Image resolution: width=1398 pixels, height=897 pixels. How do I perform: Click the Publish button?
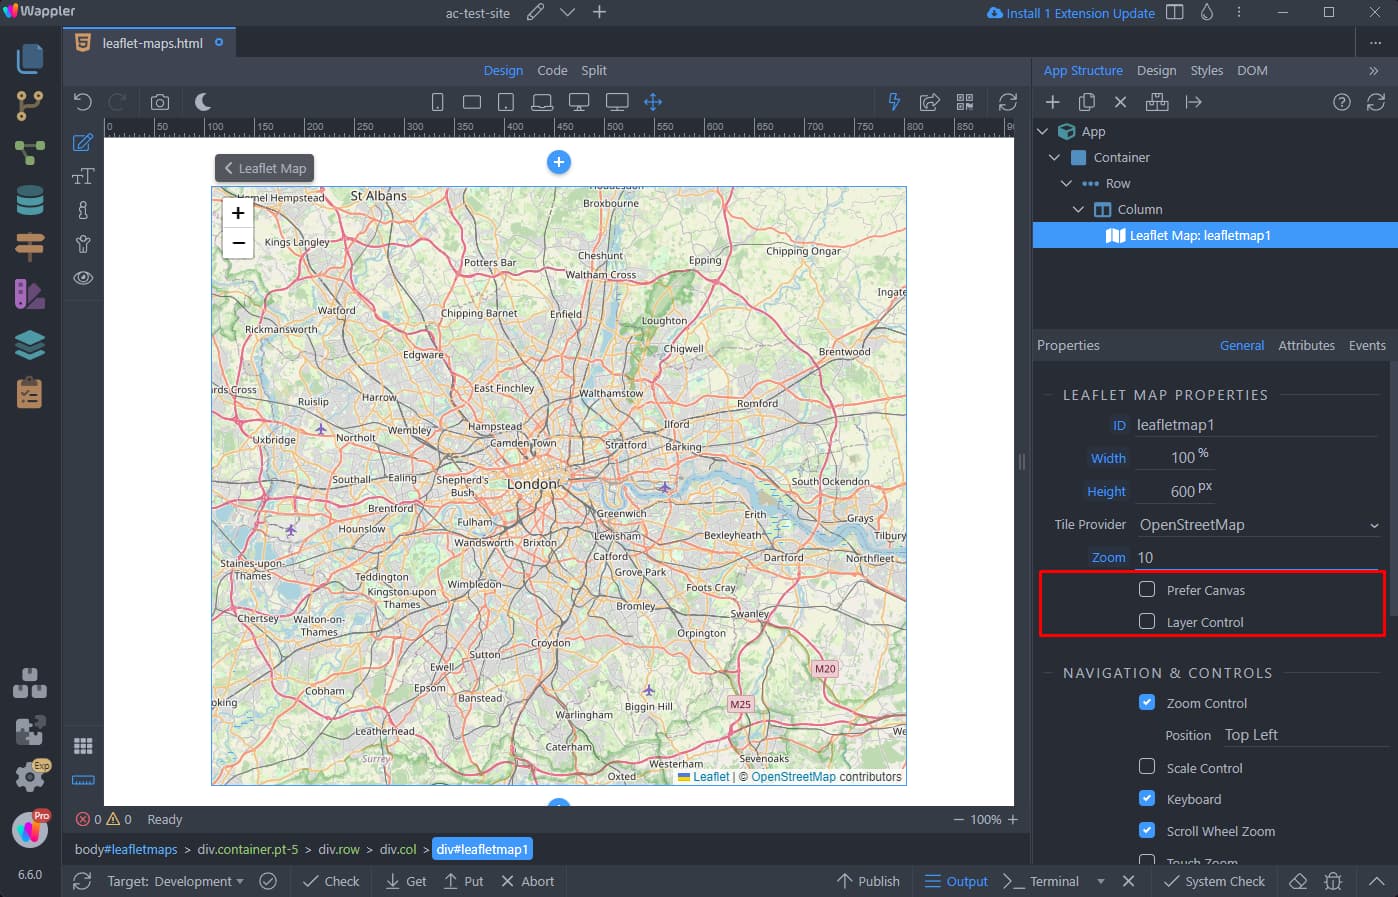click(868, 881)
